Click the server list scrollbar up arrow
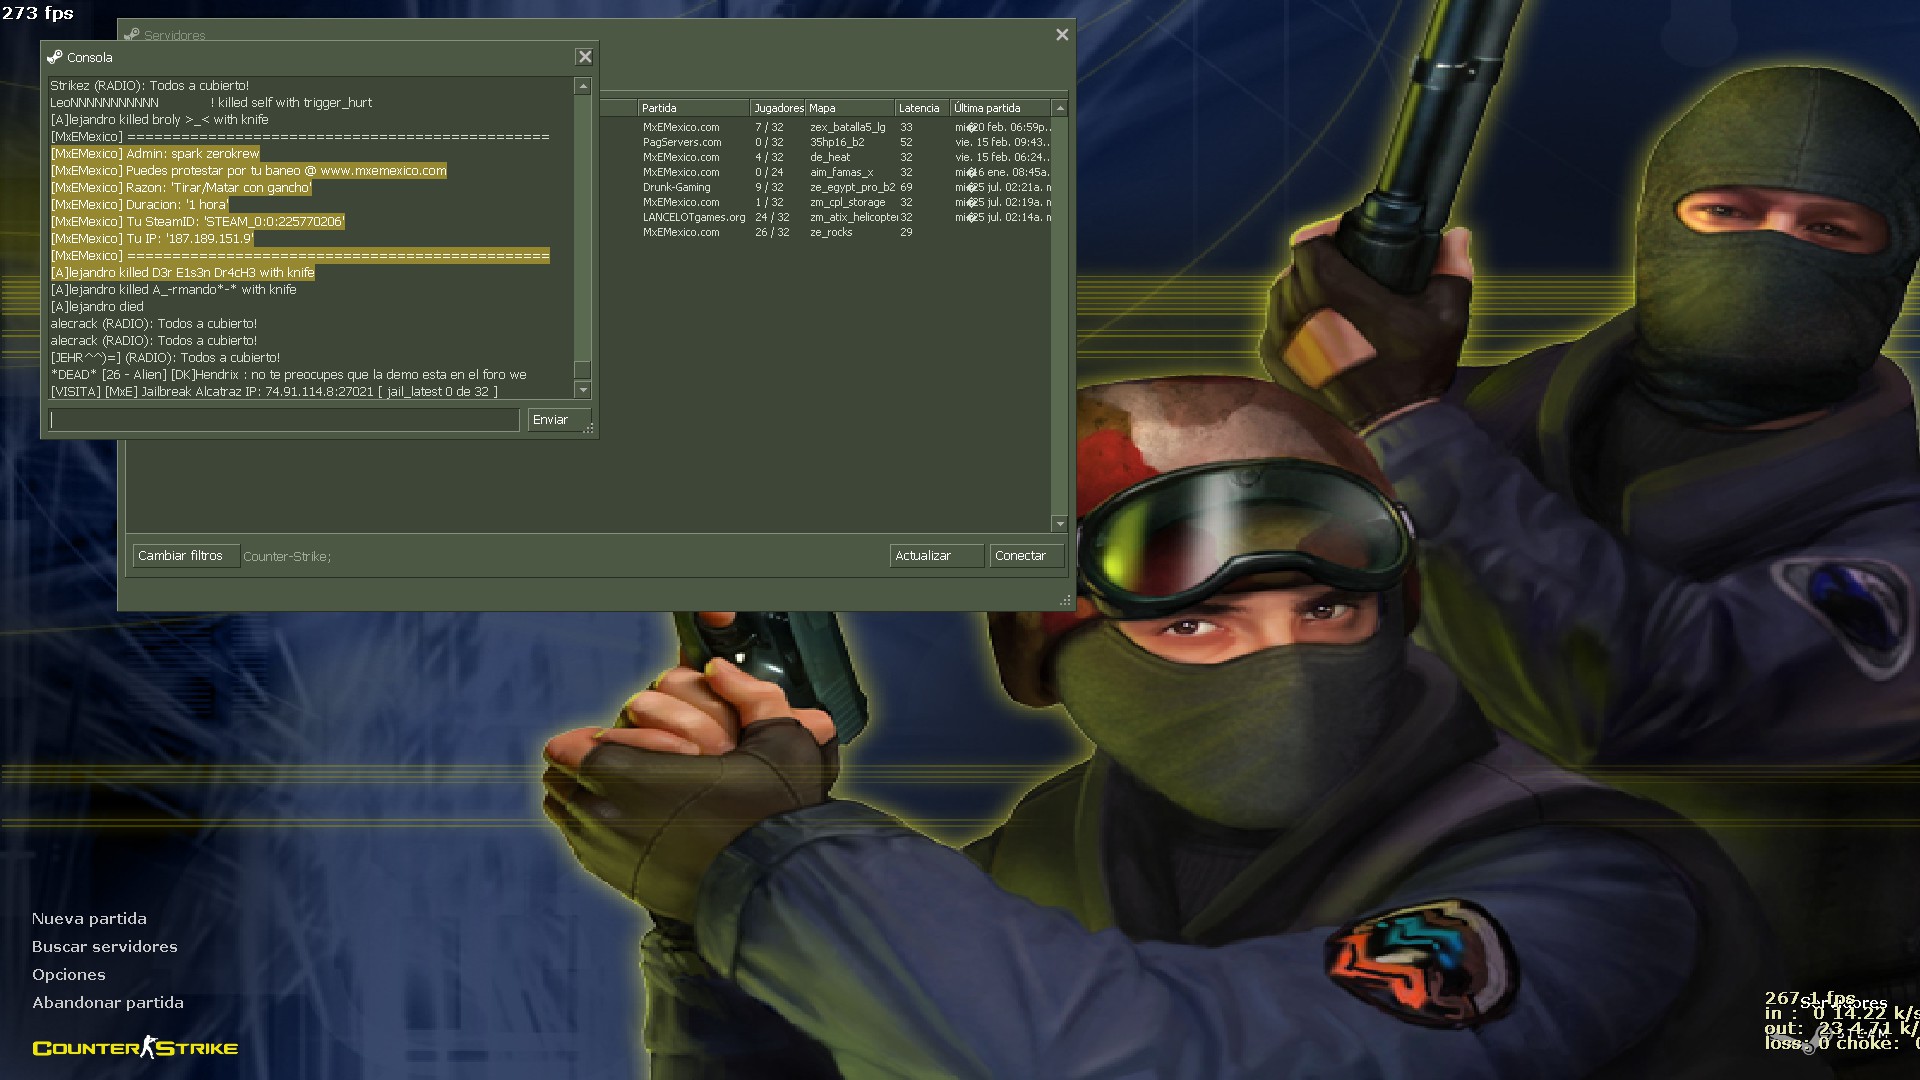This screenshot has height=1080, width=1920. tap(1060, 108)
